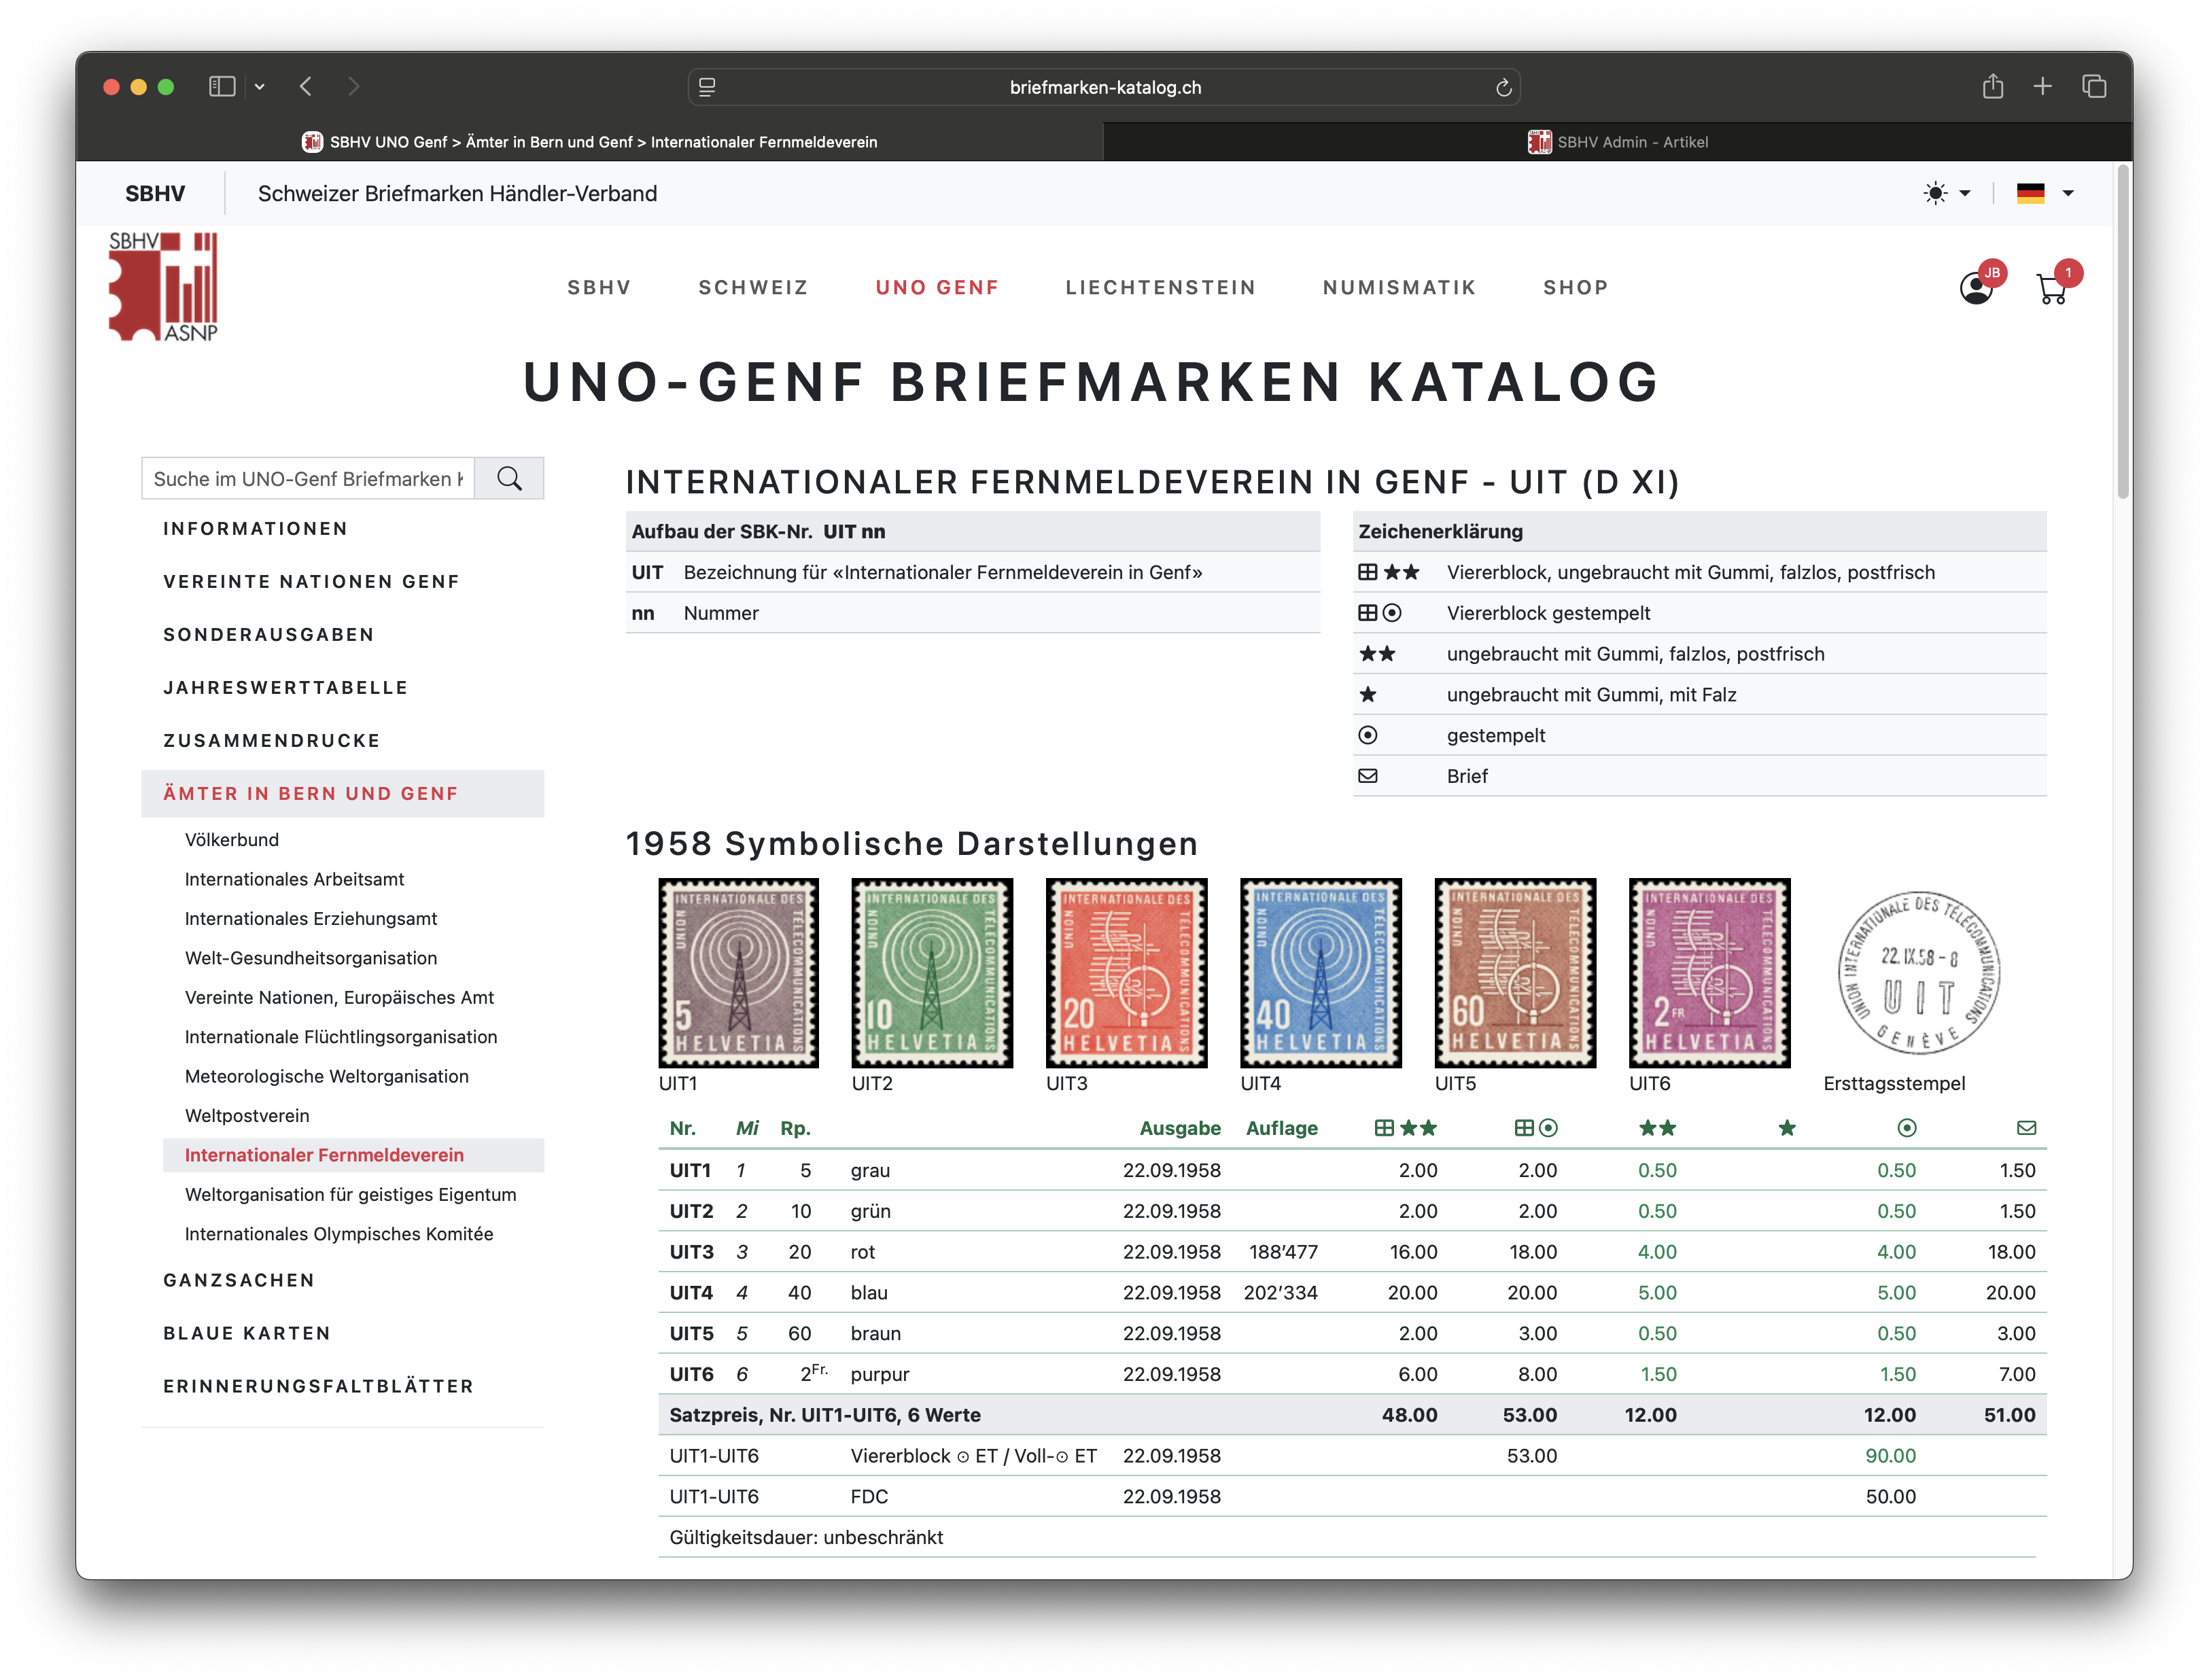Expand the GANZSACHEN sidebar section
This screenshot has height=1680, width=2209.
[x=239, y=1281]
